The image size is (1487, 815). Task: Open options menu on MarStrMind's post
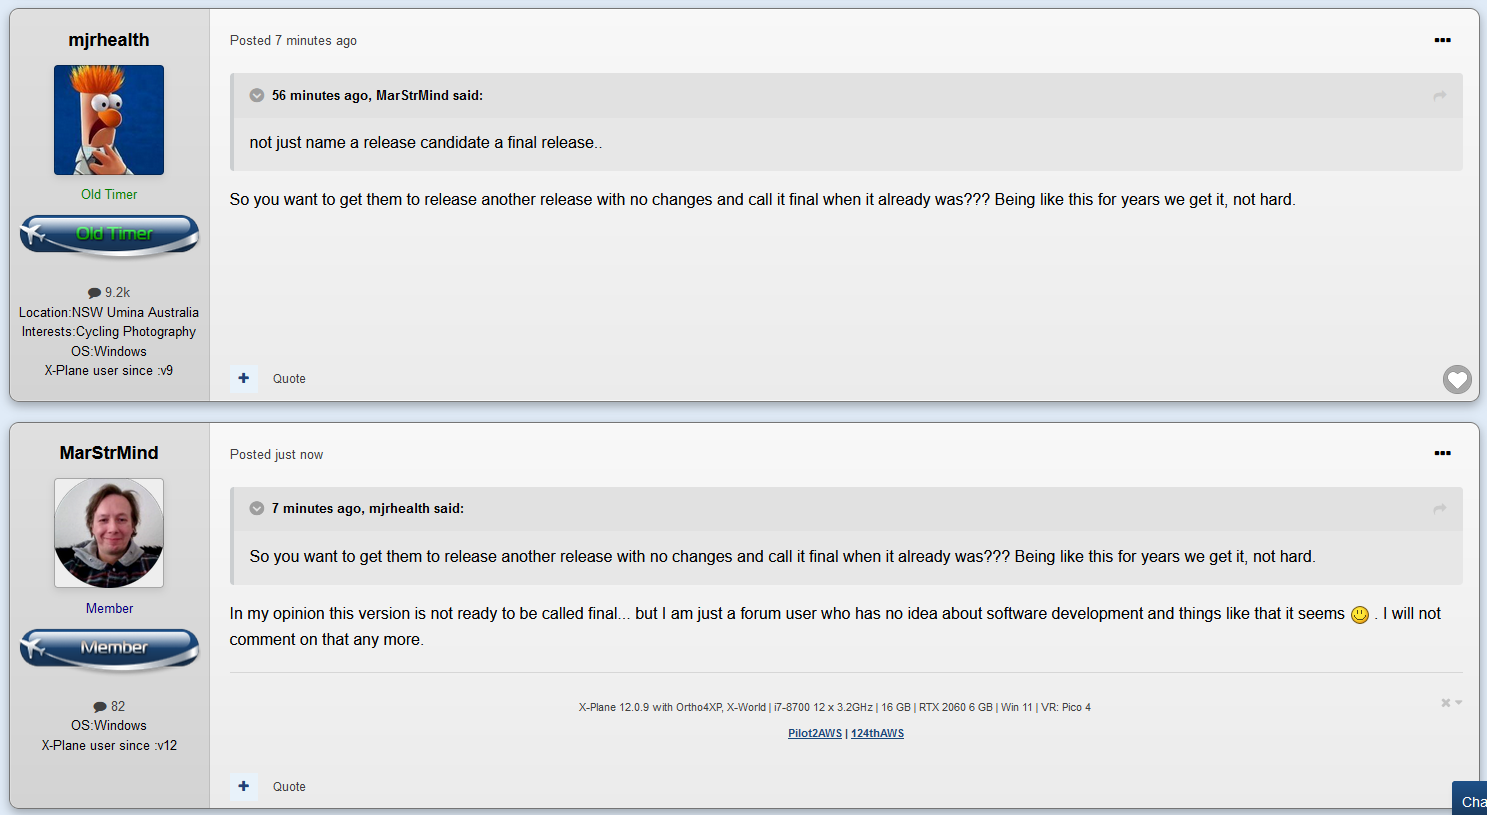coord(1442,453)
